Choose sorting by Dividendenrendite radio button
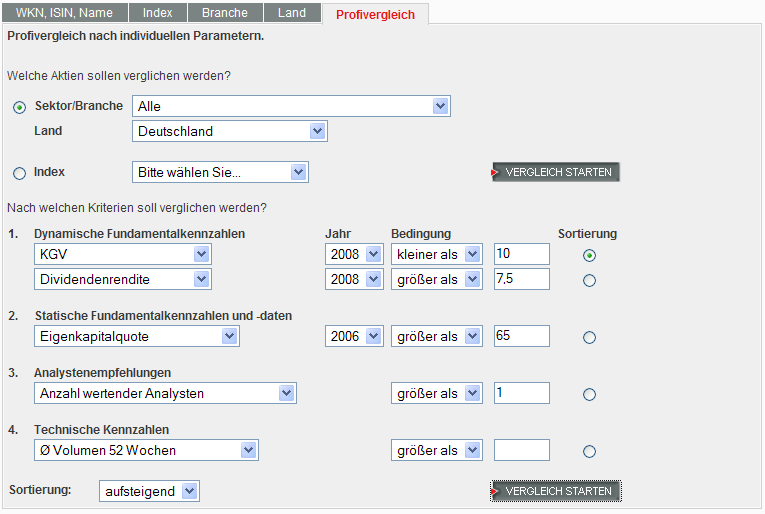 pyautogui.click(x=589, y=280)
